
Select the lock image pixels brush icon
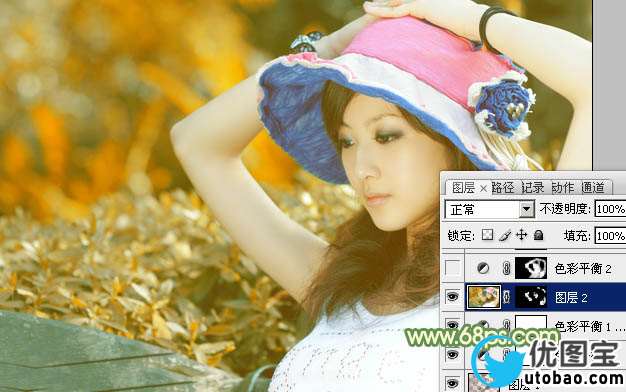coord(505,235)
